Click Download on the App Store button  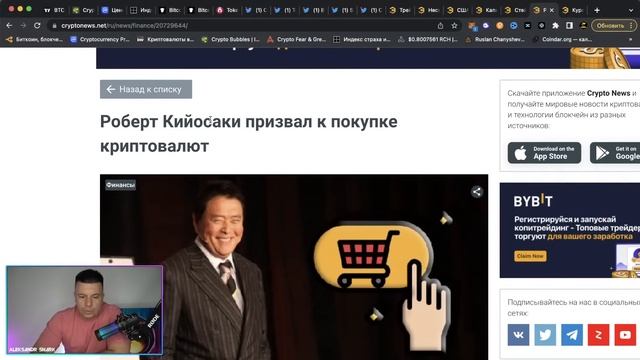point(544,153)
